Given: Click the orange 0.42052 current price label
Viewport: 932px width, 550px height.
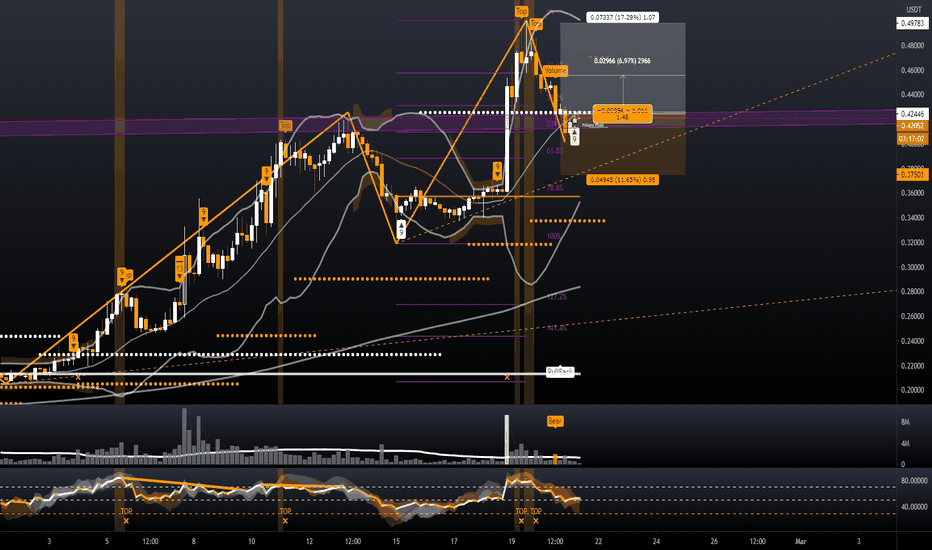Looking at the screenshot, I should pyautogui.click(x=912, y=125).
